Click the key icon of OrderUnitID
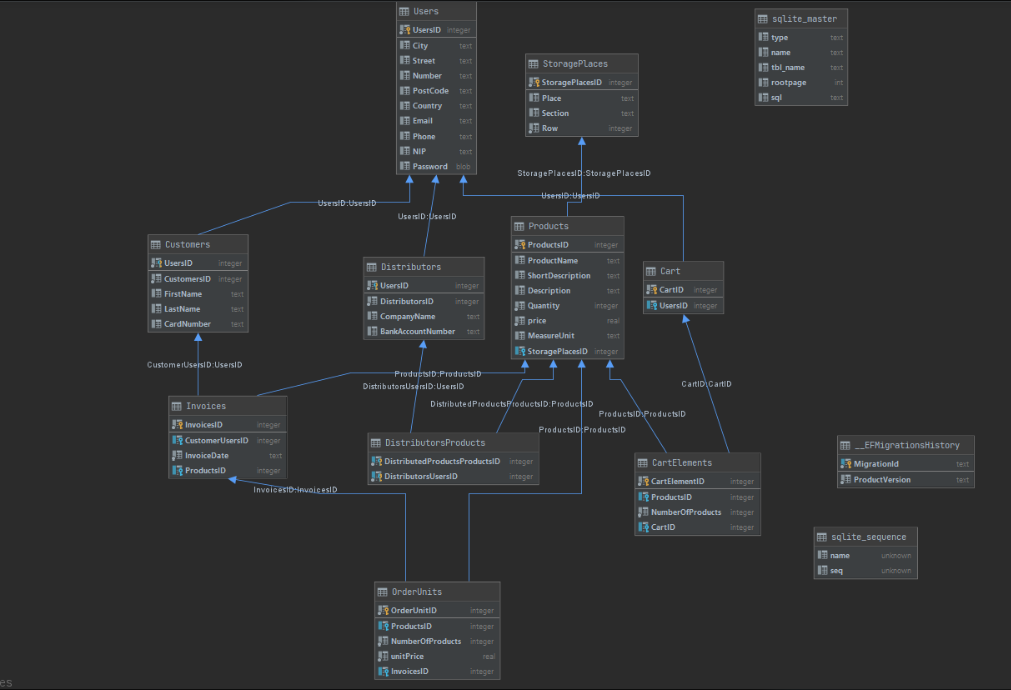 [x=383, y=611]
